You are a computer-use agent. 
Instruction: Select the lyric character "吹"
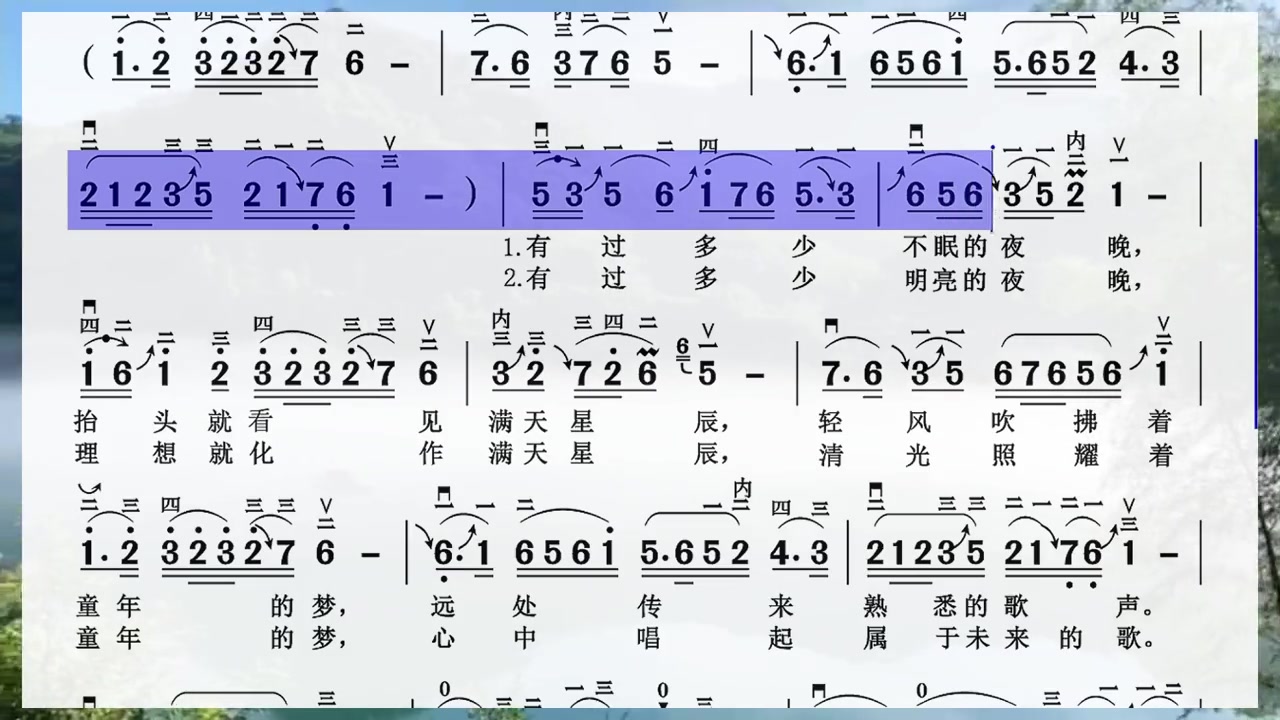(1003, 423)
